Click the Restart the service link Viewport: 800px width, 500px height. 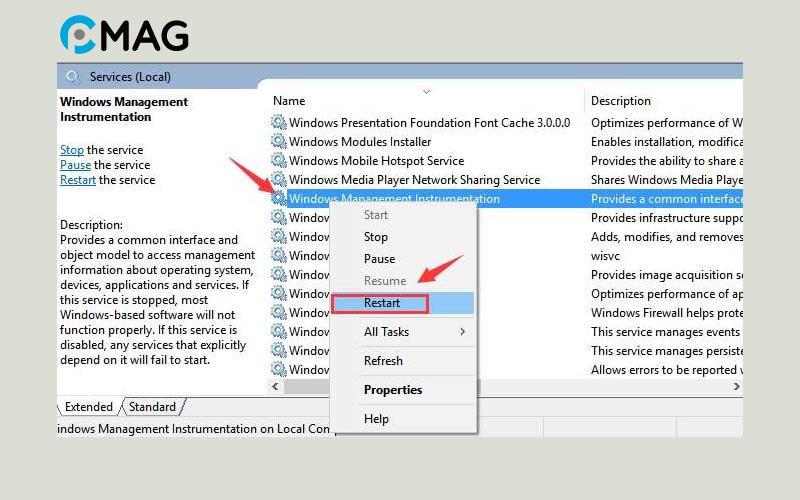(78, 180)
